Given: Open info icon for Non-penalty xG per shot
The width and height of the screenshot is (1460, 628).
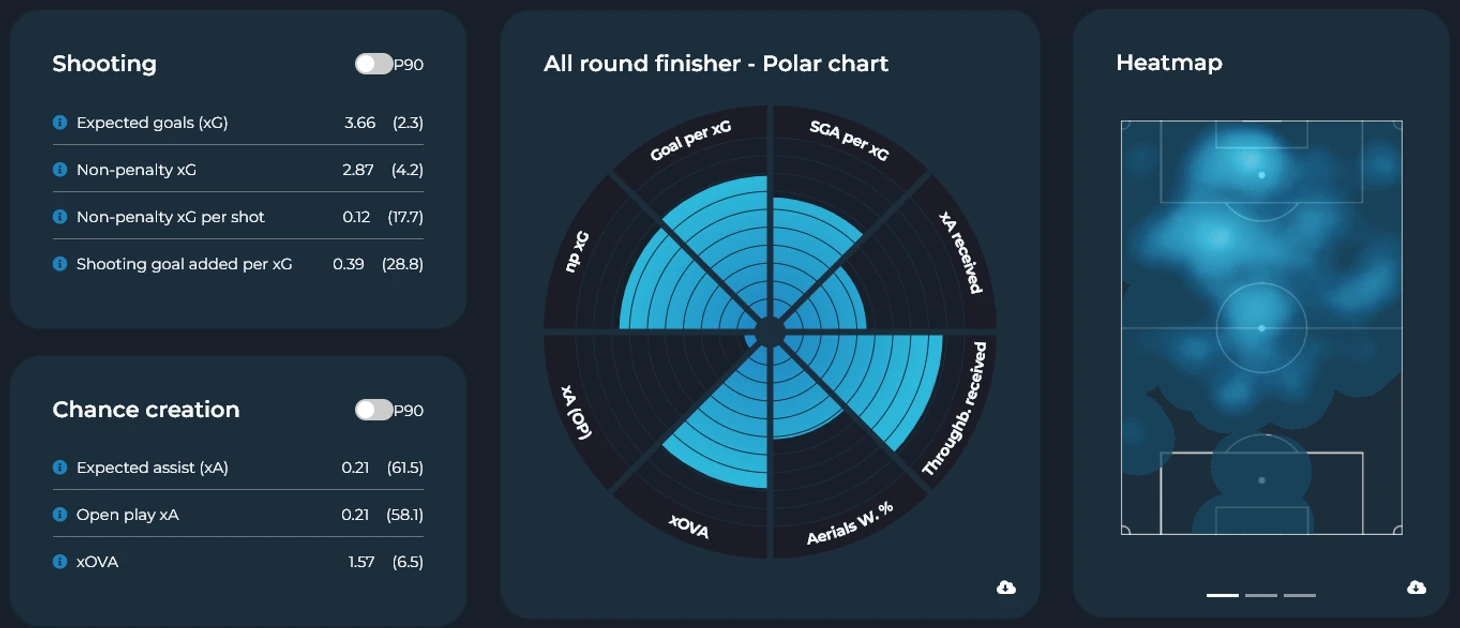Looking at the screenshot, I should pos(60,217).
